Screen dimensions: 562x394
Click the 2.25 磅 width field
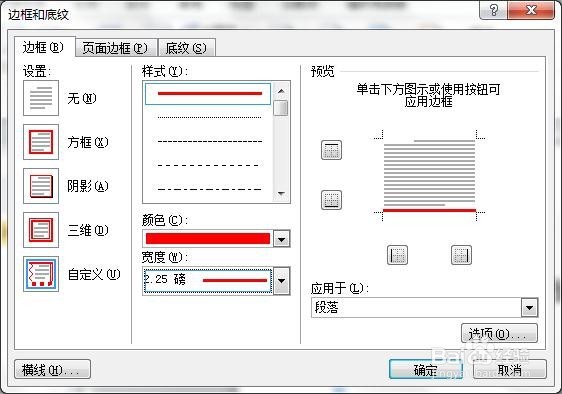pyautogui.click(x=208, y=281)
